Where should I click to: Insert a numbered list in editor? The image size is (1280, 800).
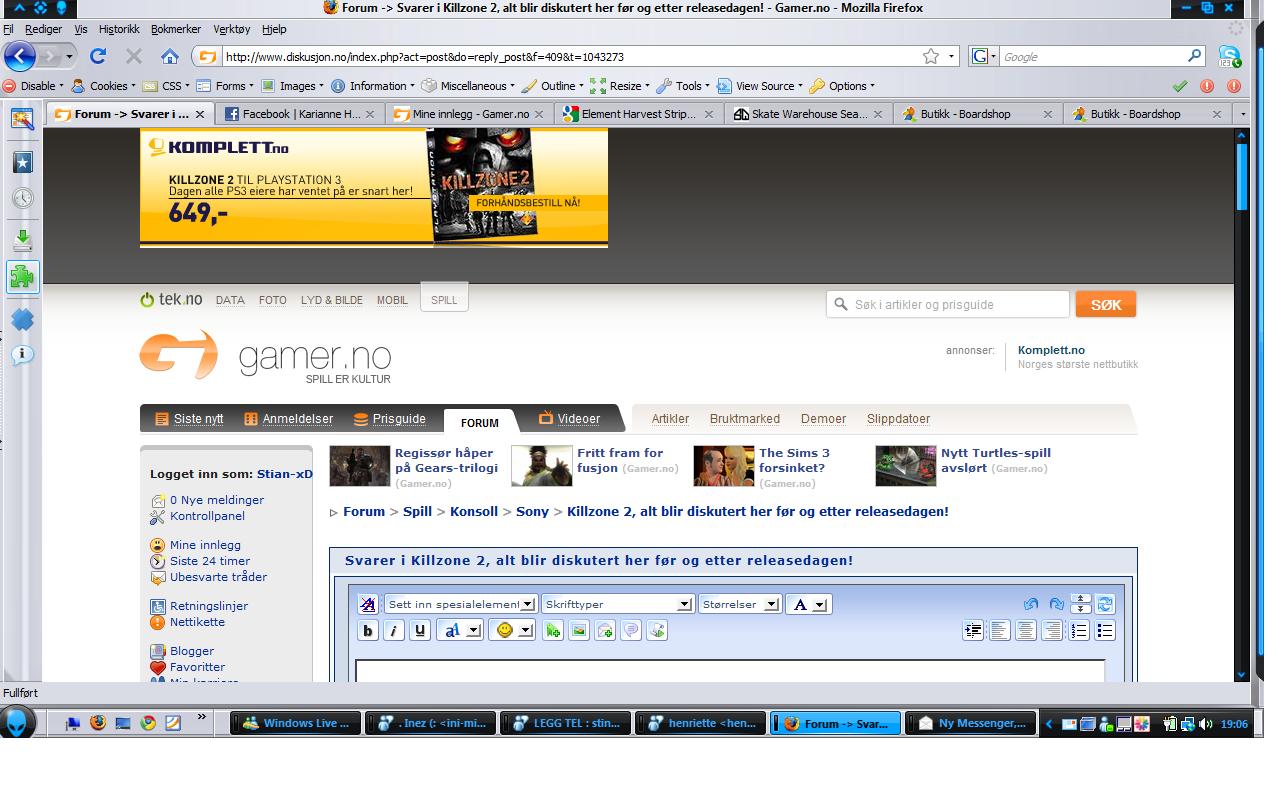[1079, 630]
